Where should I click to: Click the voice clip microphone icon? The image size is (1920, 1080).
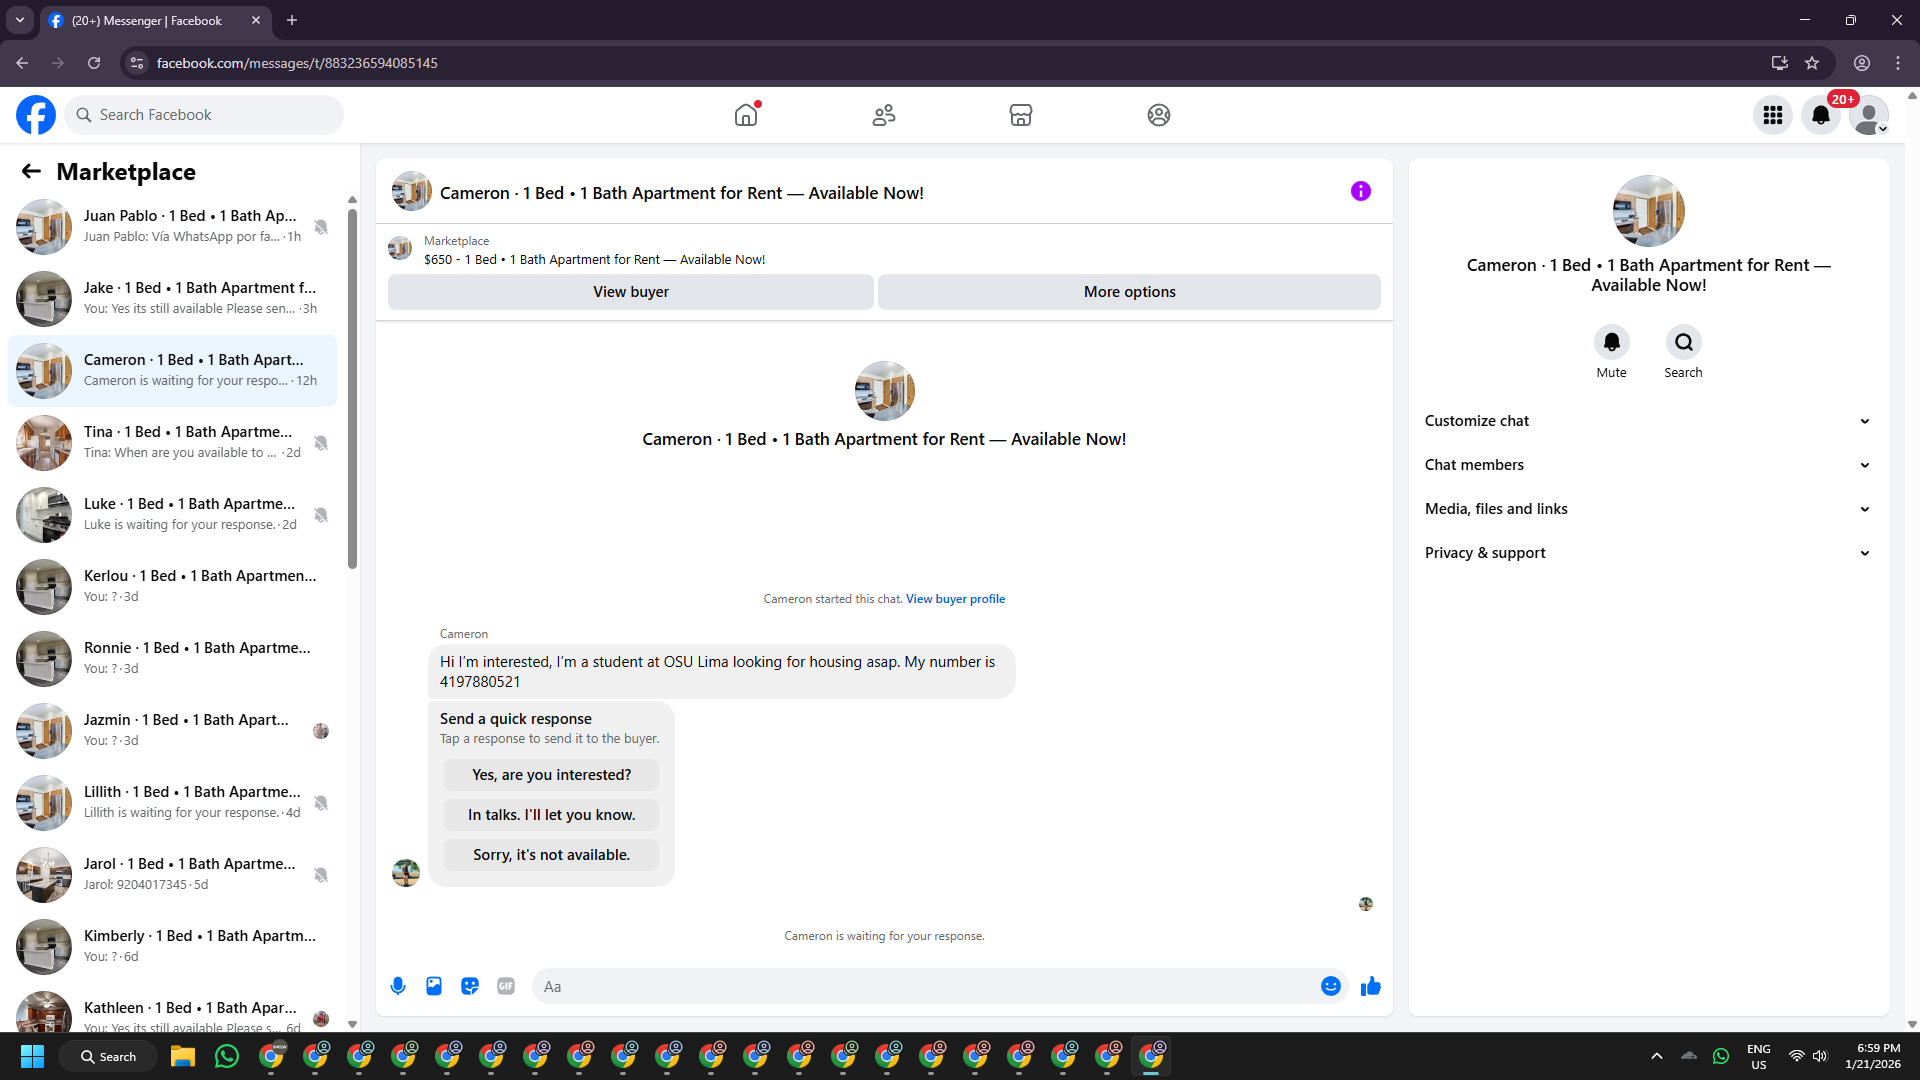click(x=398, y=986)
